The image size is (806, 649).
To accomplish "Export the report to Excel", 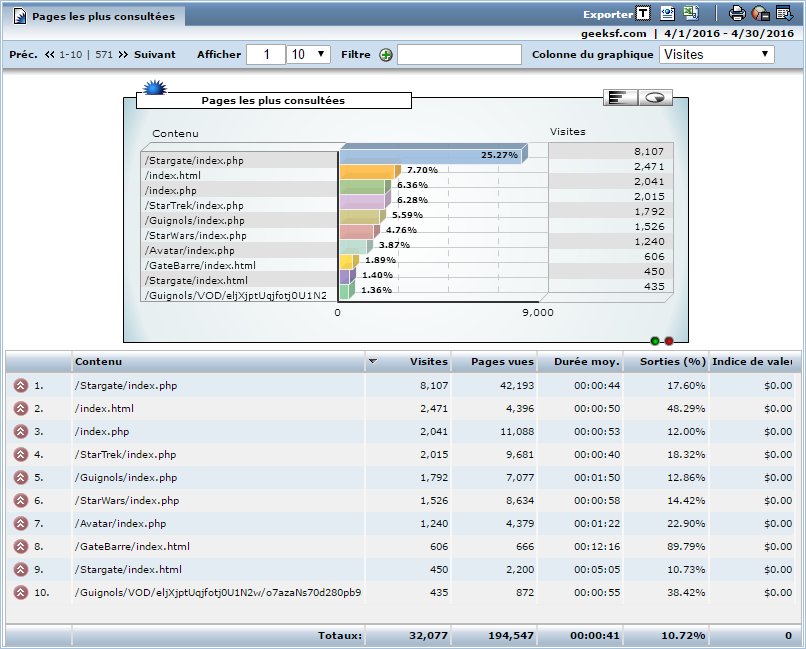I will tap(691, 14).
